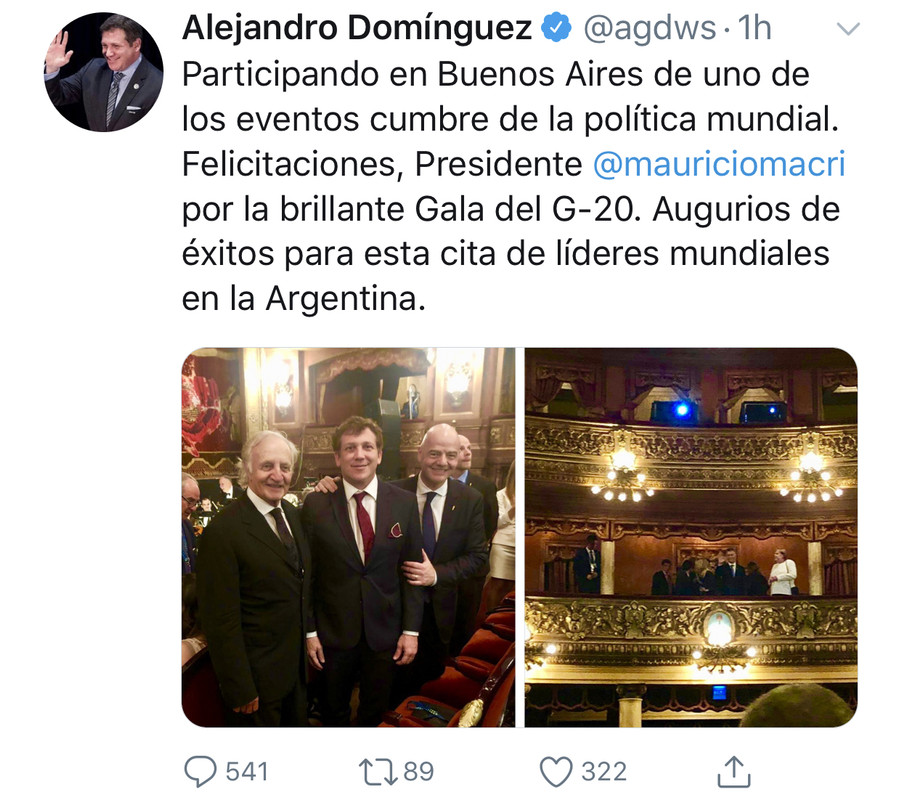Viewport: 902px width, 800px height.
Task: Click the 1h timestamp
Action: pos(754,28)
